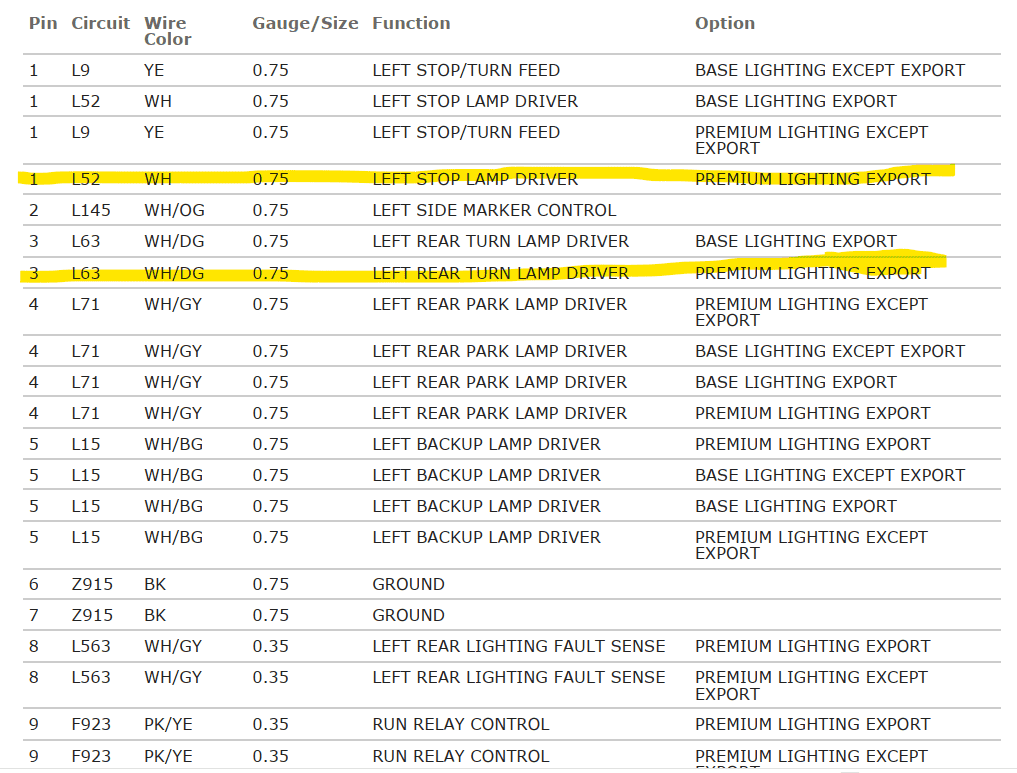Image resolution: width=1017 pixels, height=773 pixels.
Task: Click "PK/YE" in the F923 PREMIUM LIGHTING EXPORT row
Action: tap(168, 724)
